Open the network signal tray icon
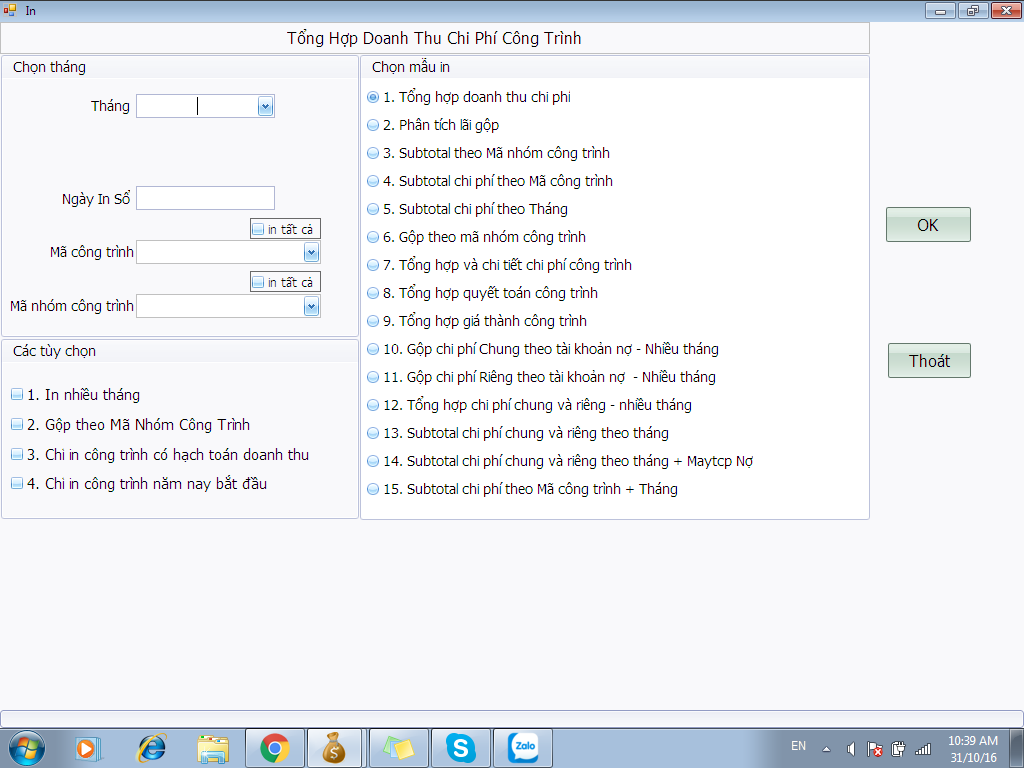 point(923,749)
